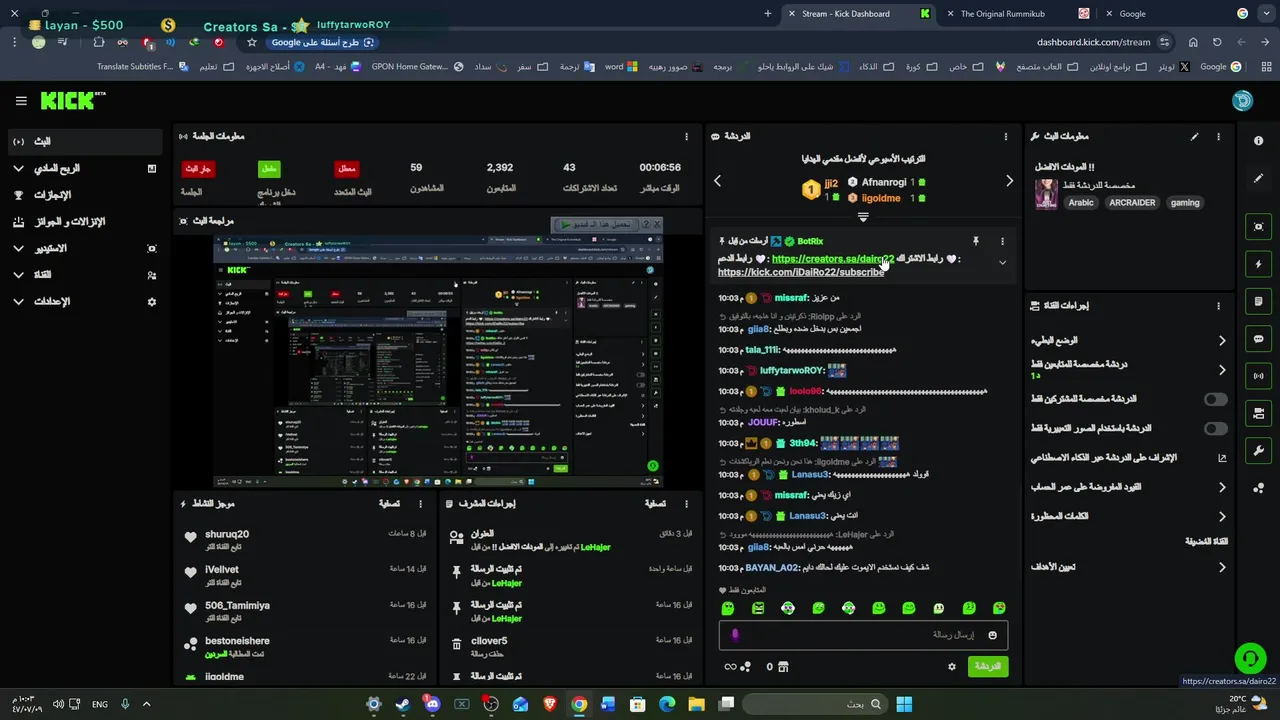Click the broadcast signal icon in the right rail
Viewport: 1280px width, 720px height.
[1258, 376]
